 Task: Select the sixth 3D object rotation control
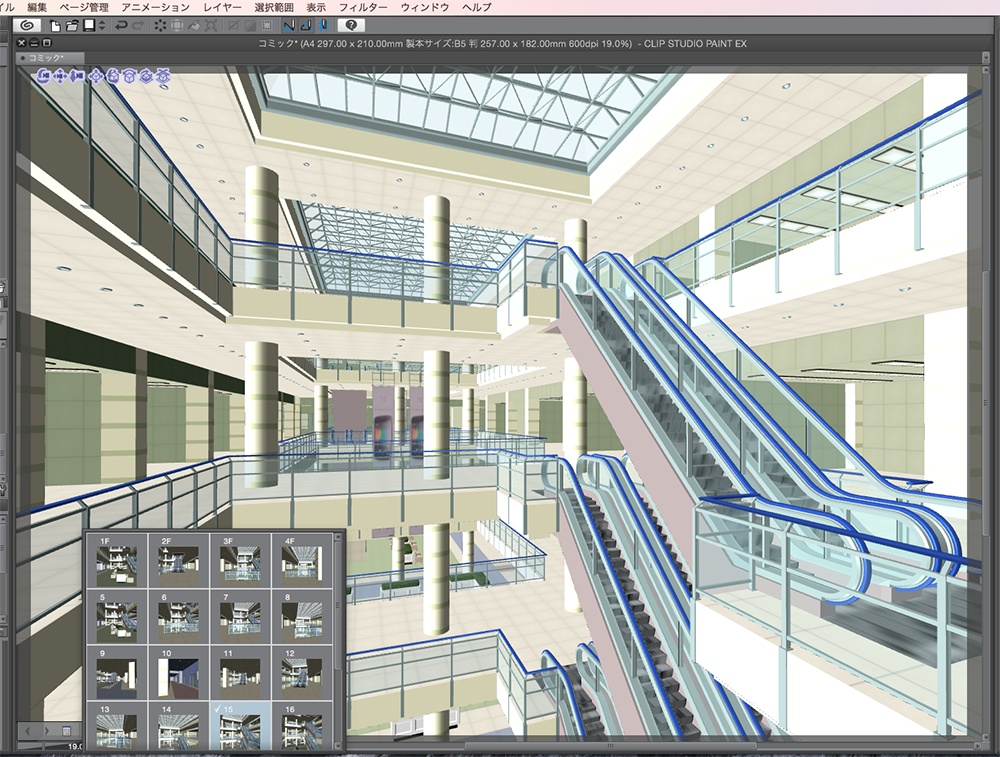pyautogui.click(x=129, y=77)
